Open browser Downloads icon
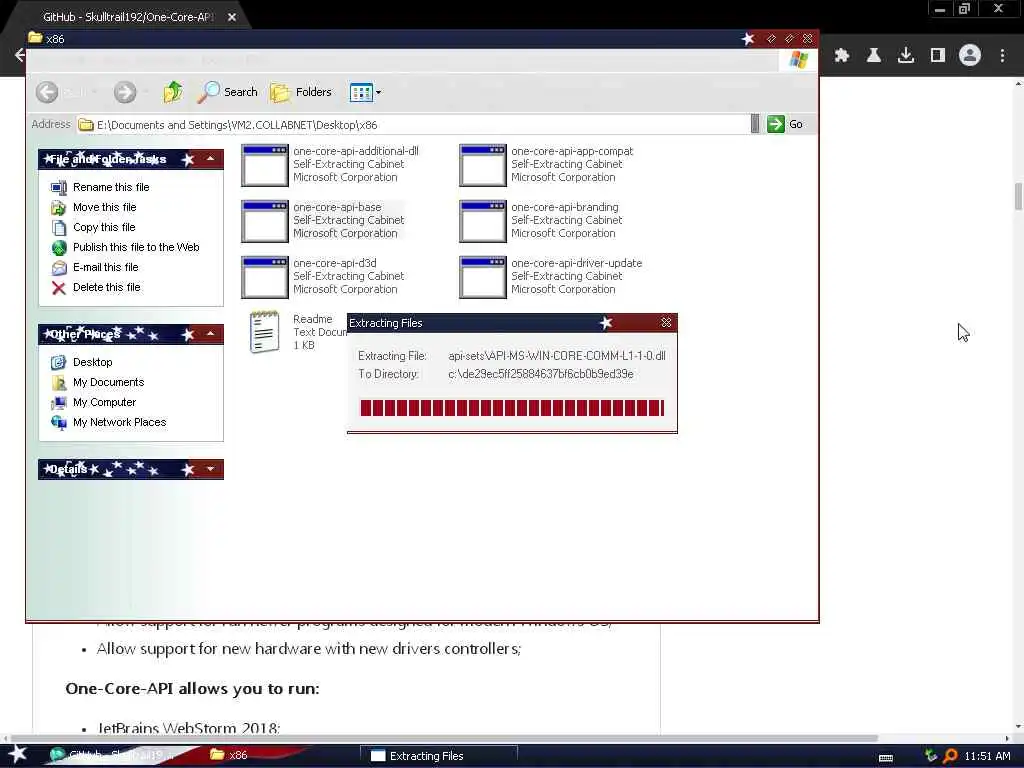 (906, 56)
